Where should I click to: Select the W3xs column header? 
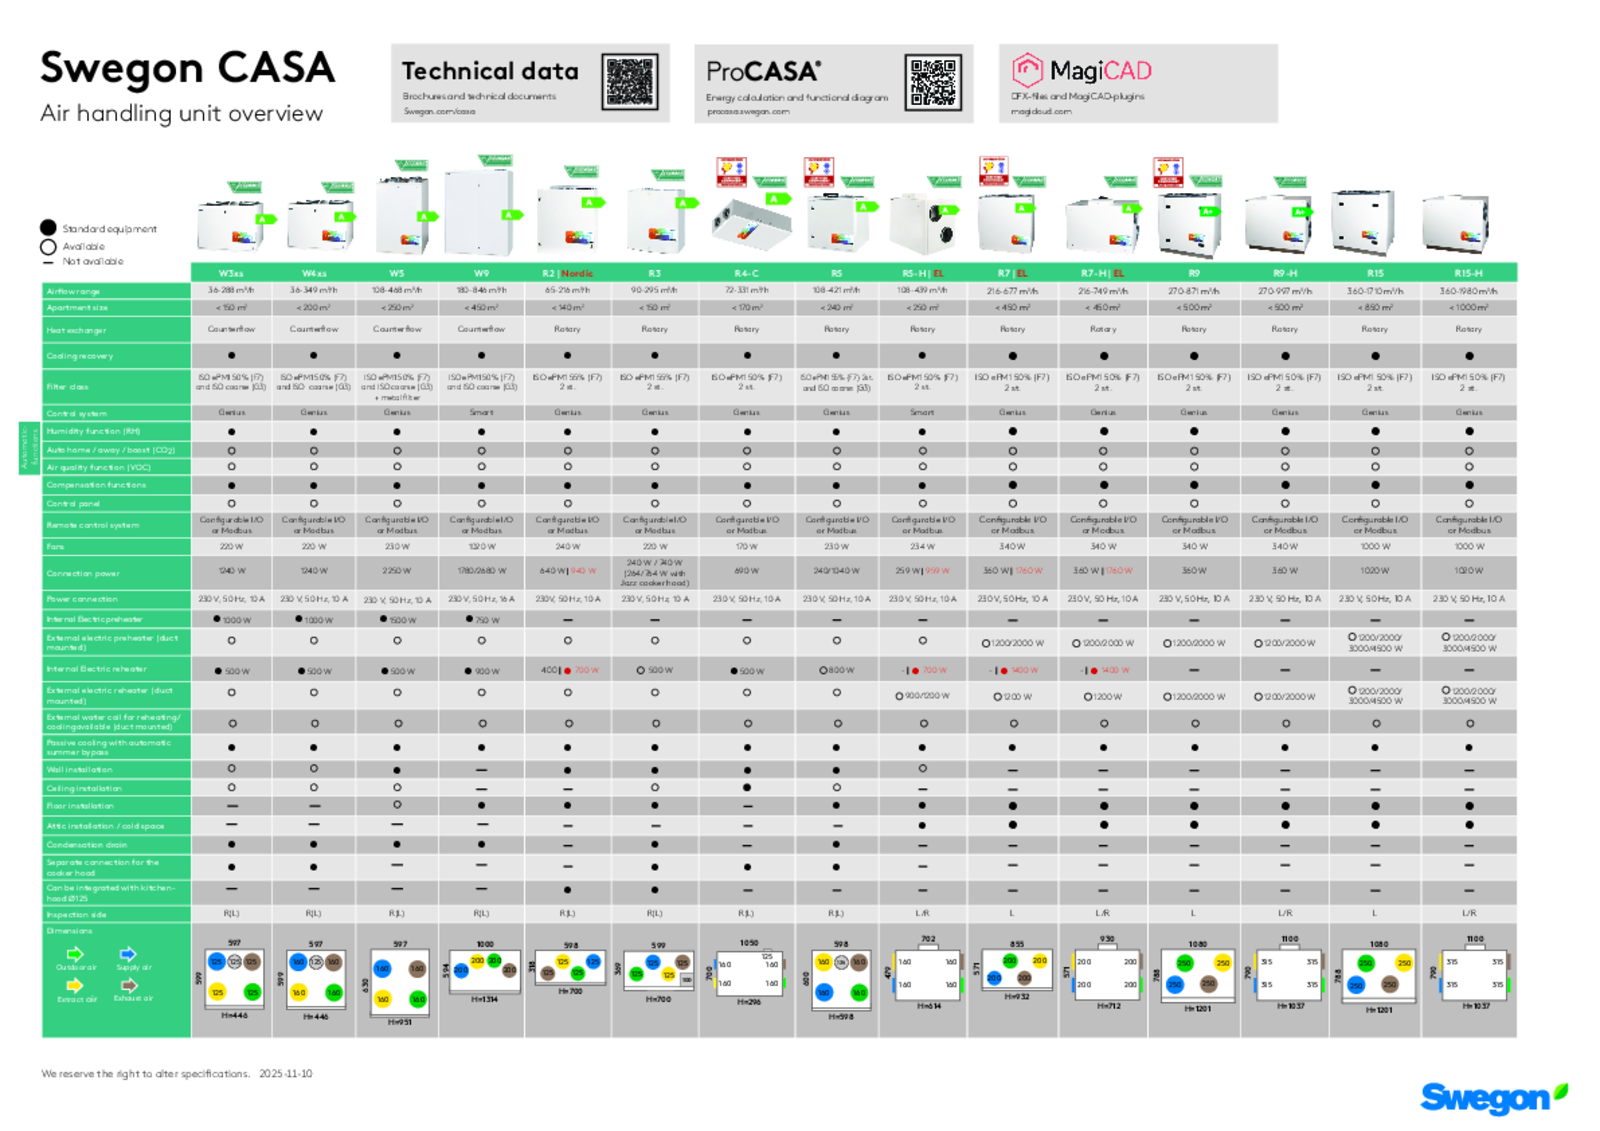[x=231, y=273]
